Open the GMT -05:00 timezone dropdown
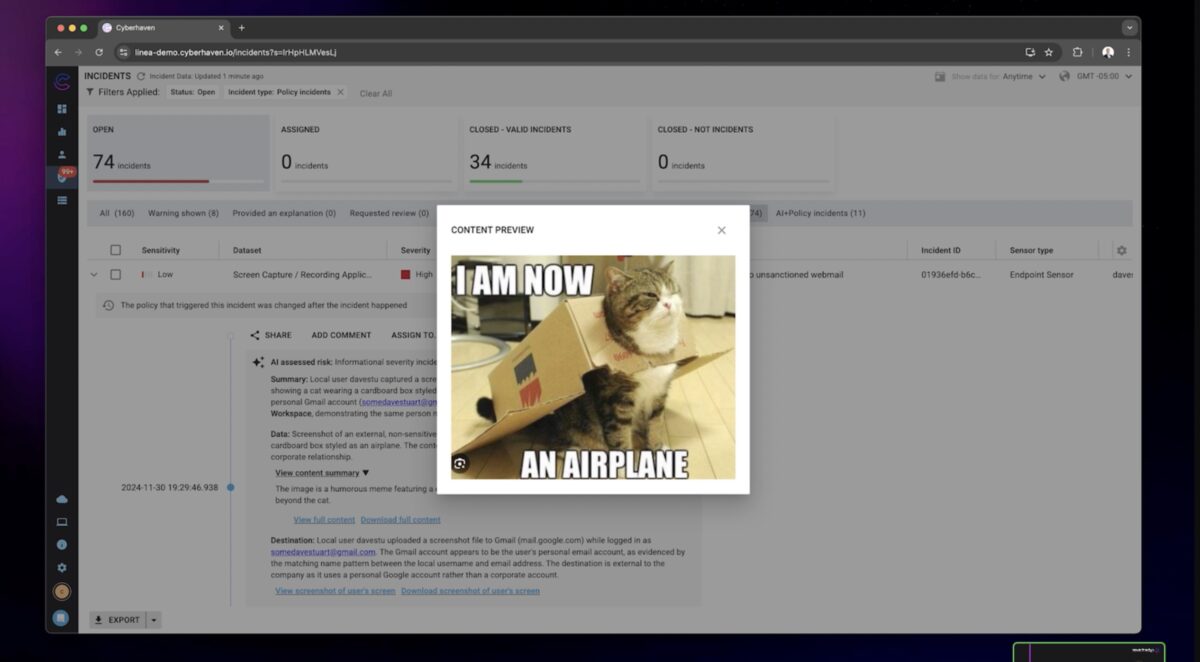This screenshot has height=662, width=1200. pyautogui.click(x=1104, y=76)
